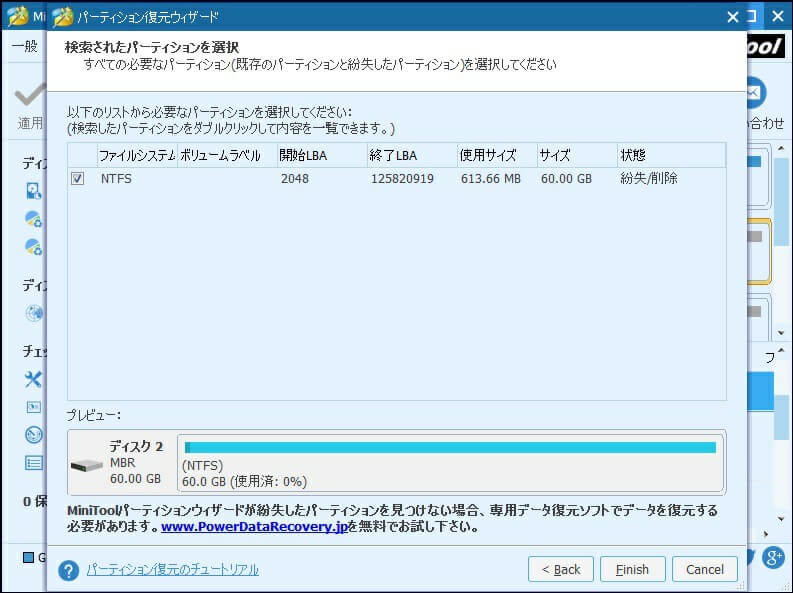Sort by 使用サイズ column header

[x=497, y=155]
